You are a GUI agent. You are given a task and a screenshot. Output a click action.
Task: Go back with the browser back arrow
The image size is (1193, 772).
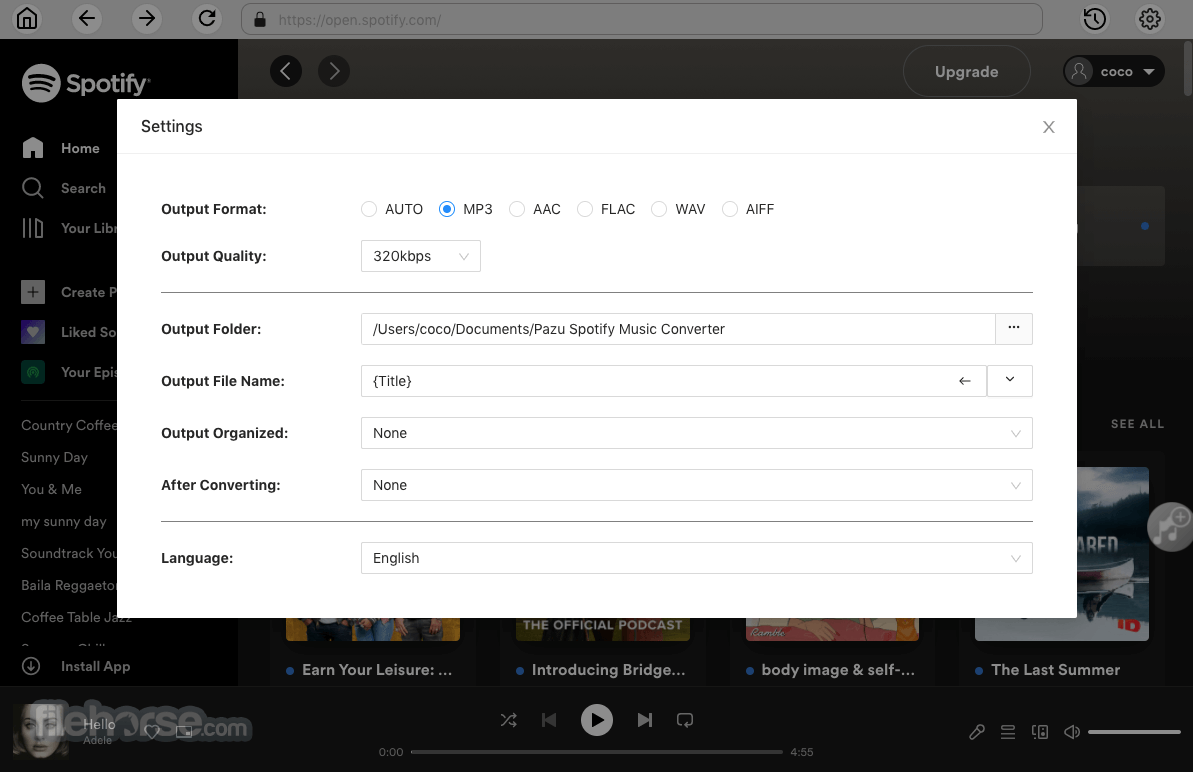pyautogui.click(x=87, y=18)
